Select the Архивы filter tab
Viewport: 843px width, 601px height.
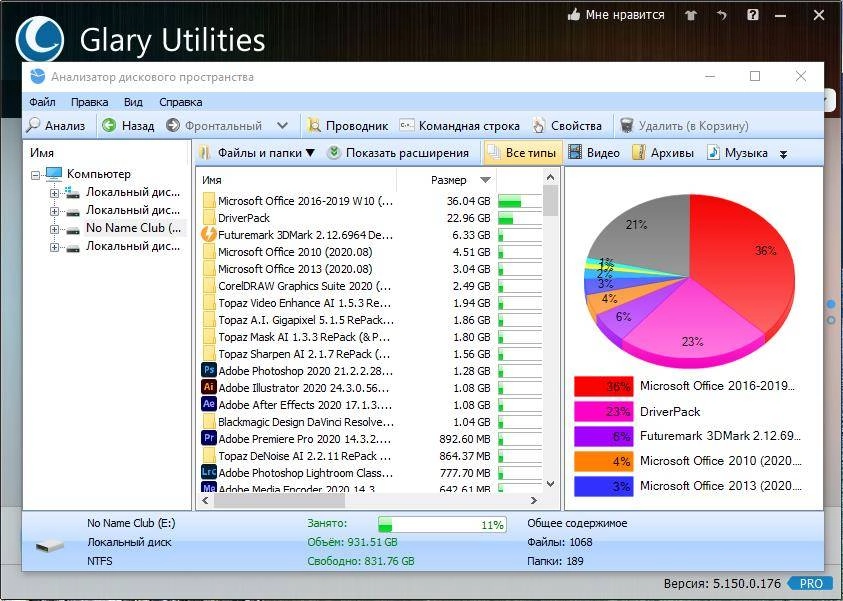coord(663,153)
